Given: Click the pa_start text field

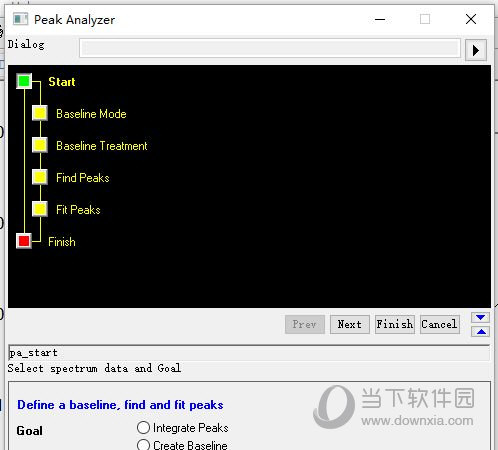Looking at the screenshot, I should [x=249, y=353].
